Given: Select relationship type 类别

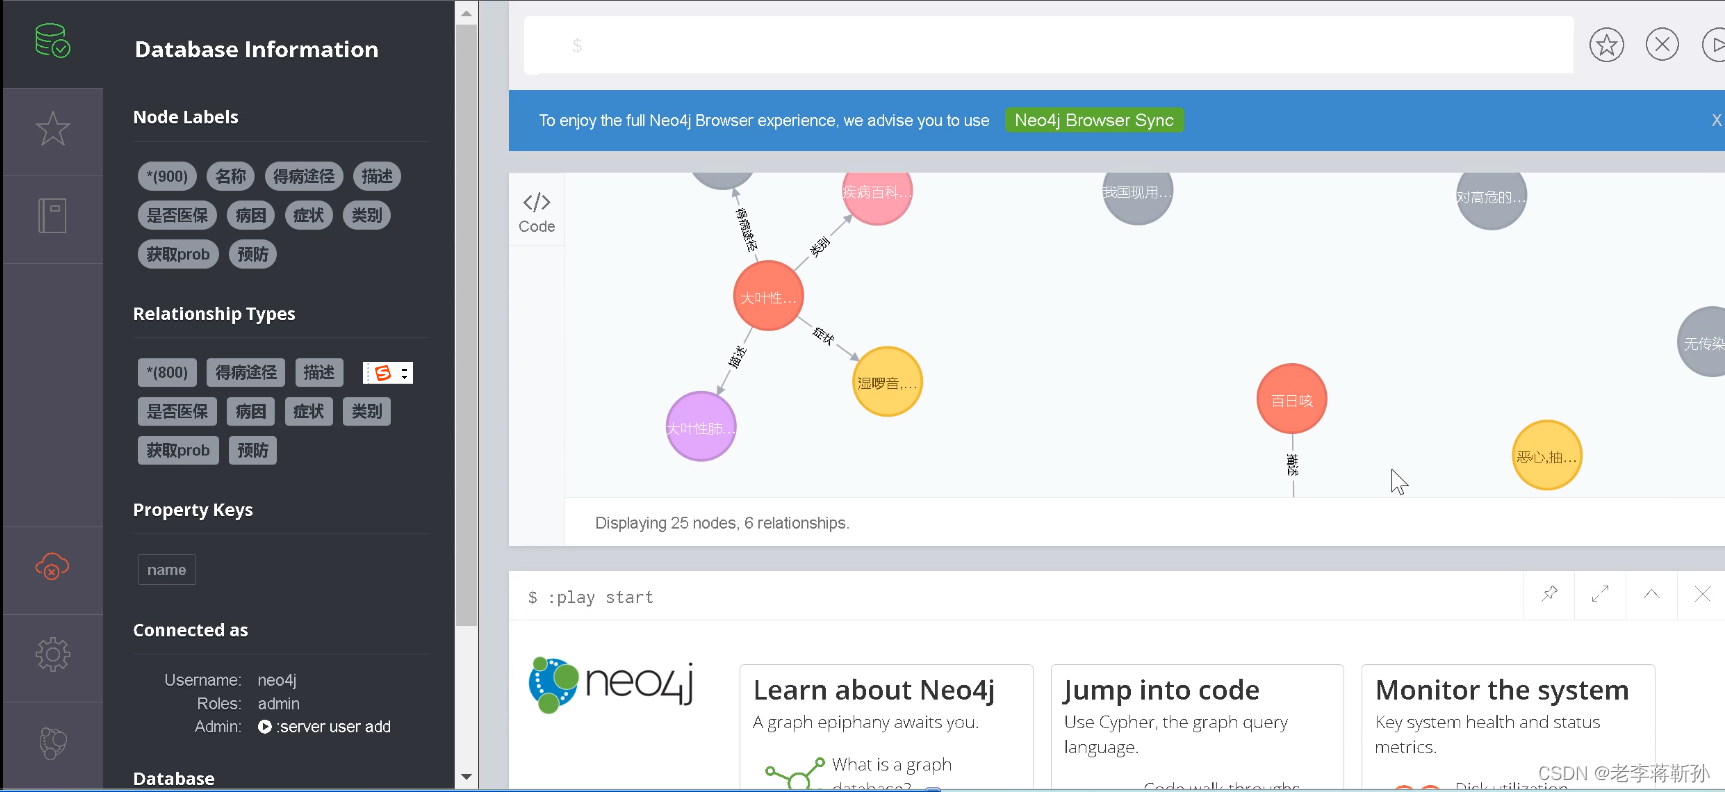Looking at the screenshot, I should tap(367, 411).
